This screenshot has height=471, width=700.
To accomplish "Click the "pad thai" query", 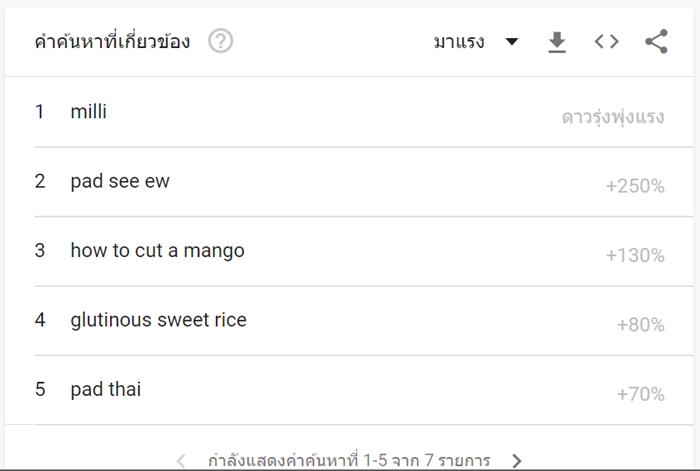I will 105,389.
